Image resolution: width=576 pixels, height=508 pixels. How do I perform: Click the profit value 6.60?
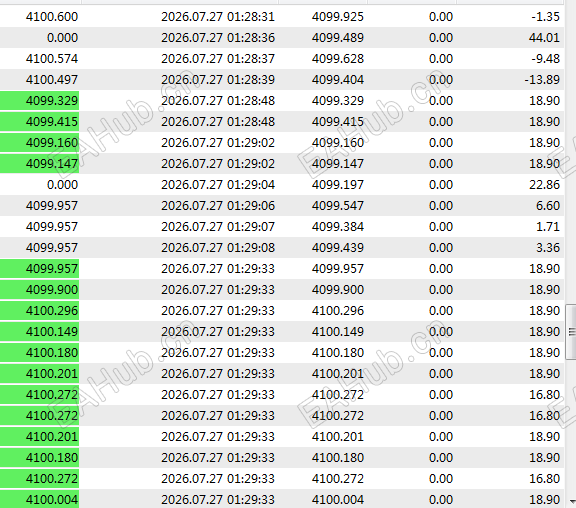point(548,205)
